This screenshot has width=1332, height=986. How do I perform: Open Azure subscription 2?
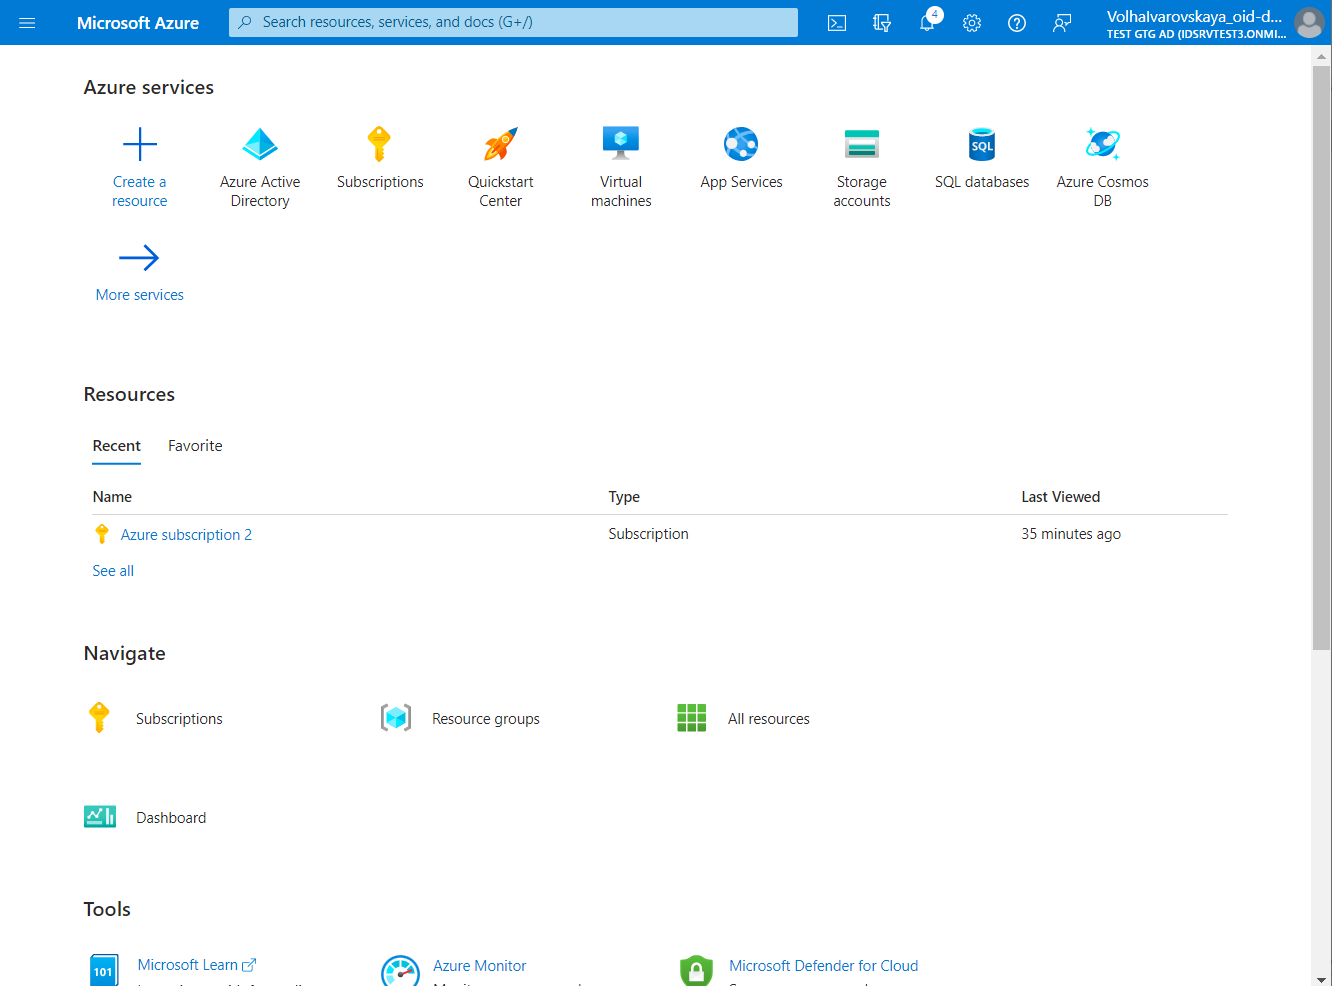click(x=186, y=534)
